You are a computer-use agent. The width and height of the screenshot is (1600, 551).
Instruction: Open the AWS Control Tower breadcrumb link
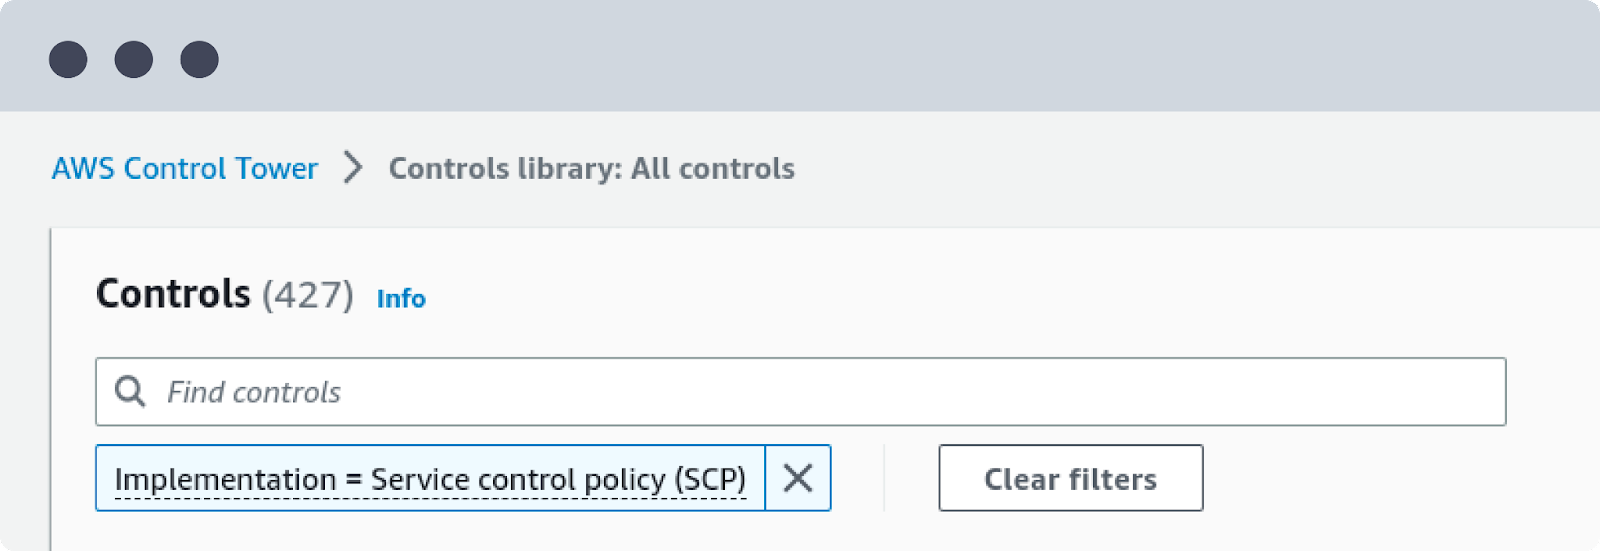(x=185, y=168)
